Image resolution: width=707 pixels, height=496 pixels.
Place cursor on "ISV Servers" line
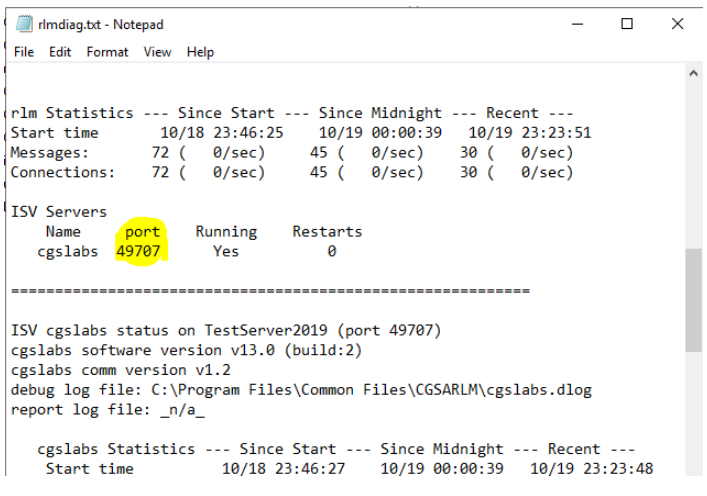click(x=58, y=212)
